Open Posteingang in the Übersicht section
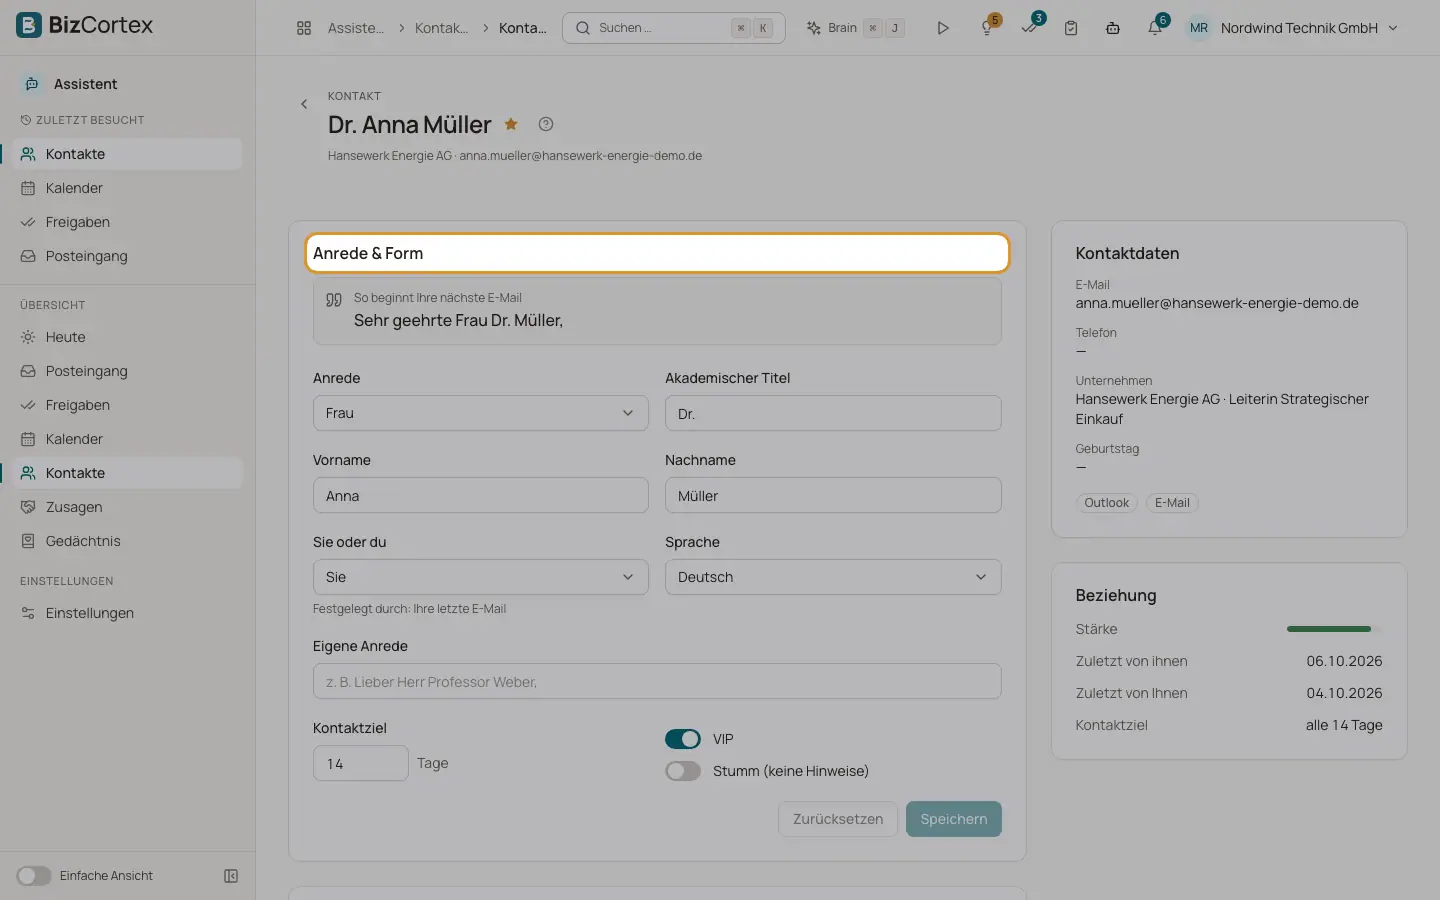The width and height of the screenshot is (1440, 900). [128, 371]
